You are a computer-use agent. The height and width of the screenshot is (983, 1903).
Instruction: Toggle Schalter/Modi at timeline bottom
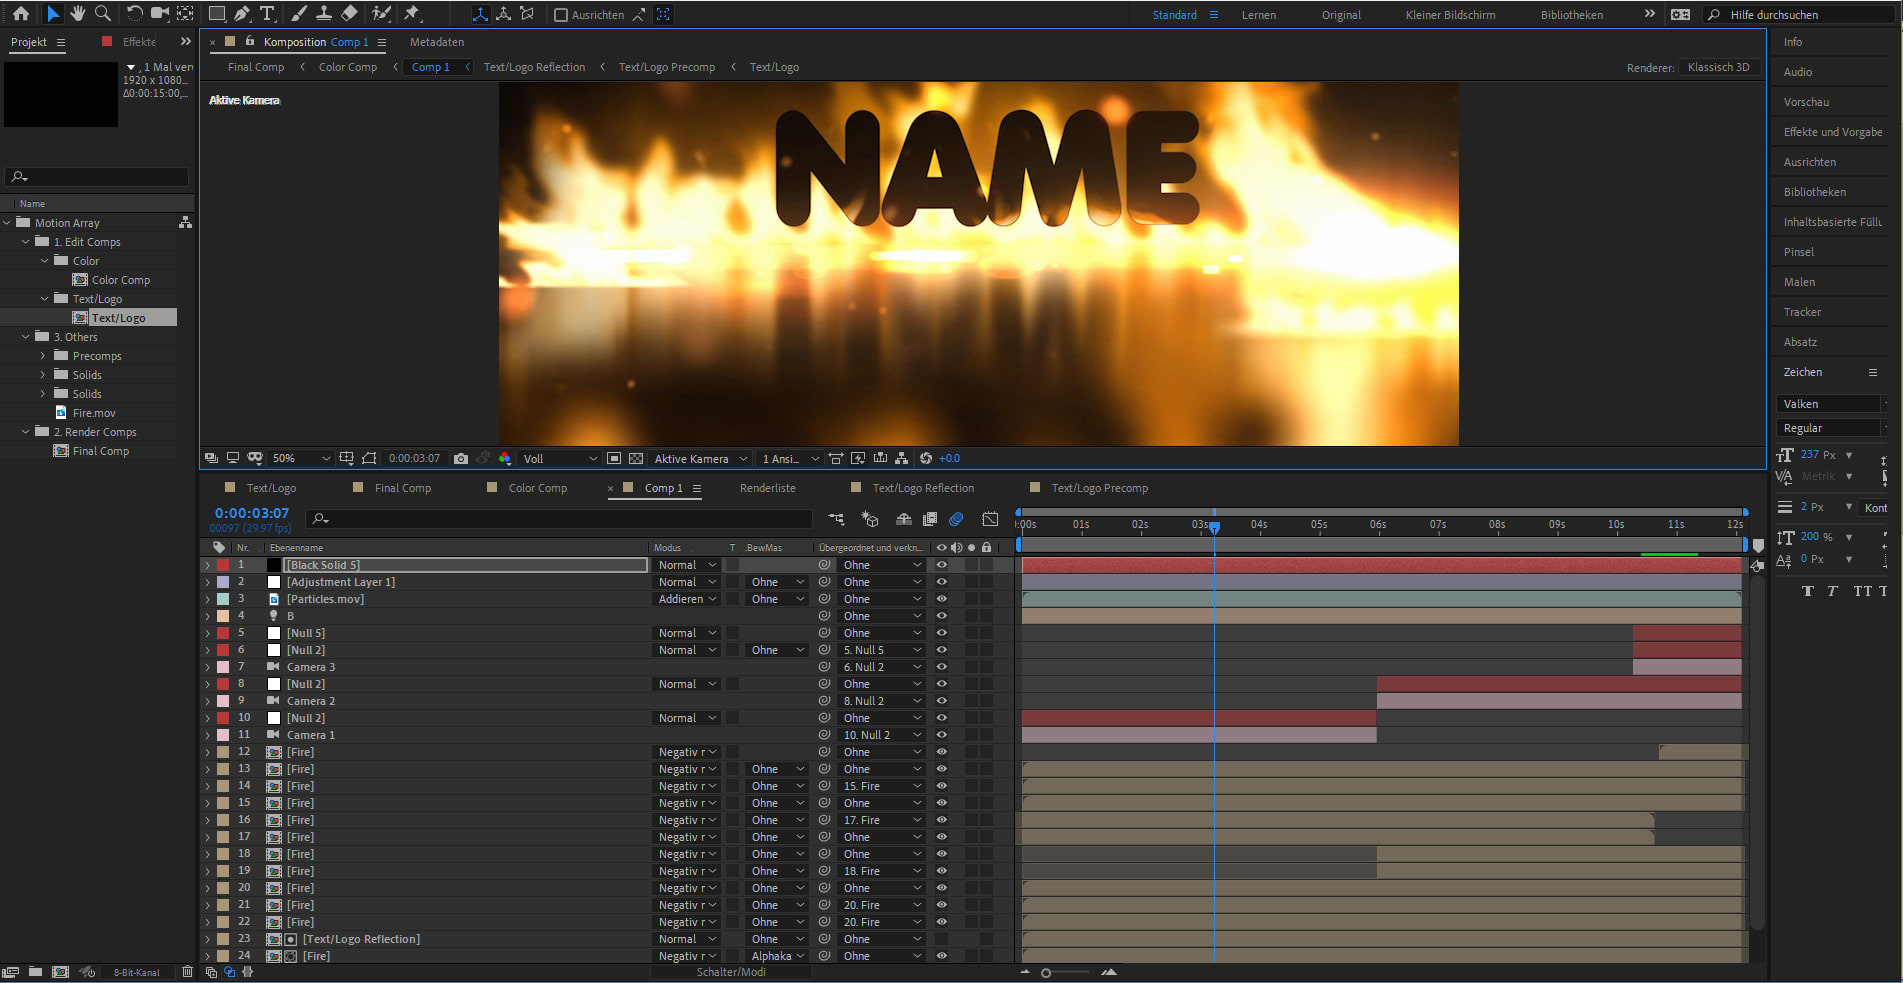[731, 972]
